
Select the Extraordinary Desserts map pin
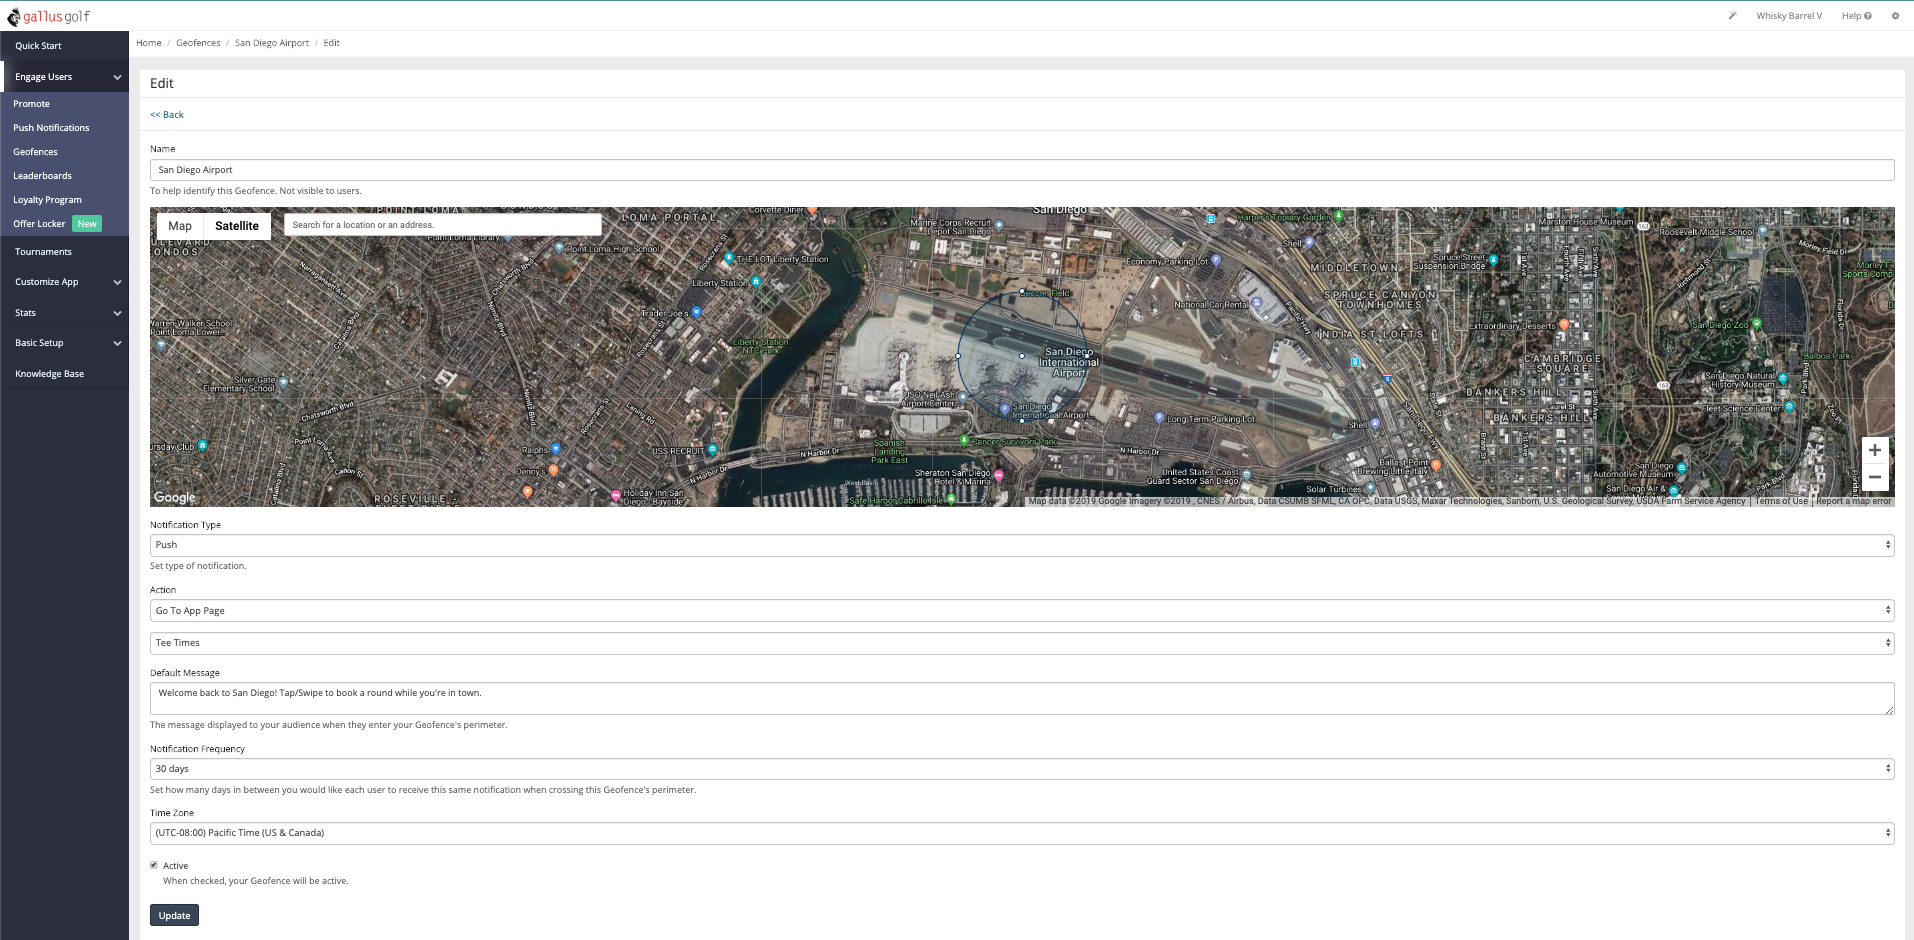click(1564, 324)
